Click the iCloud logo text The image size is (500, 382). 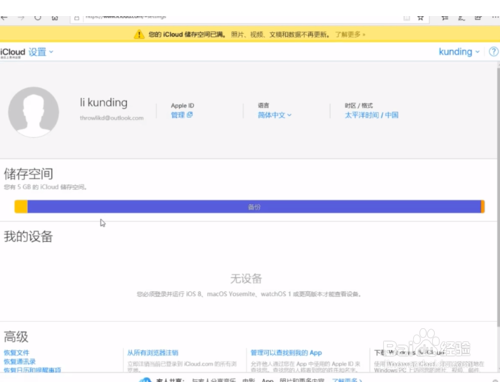13,52
